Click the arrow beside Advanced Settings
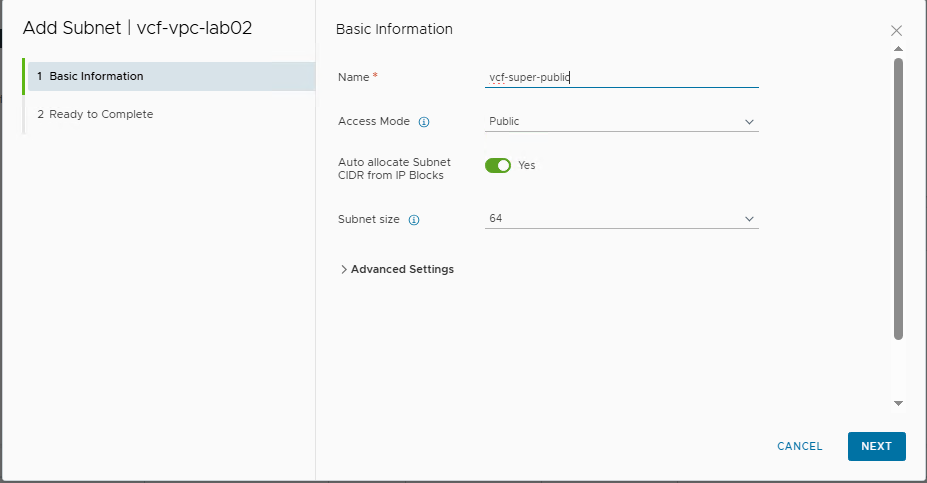The height and width of the screenshot is (483, 927). pos(344,270)
